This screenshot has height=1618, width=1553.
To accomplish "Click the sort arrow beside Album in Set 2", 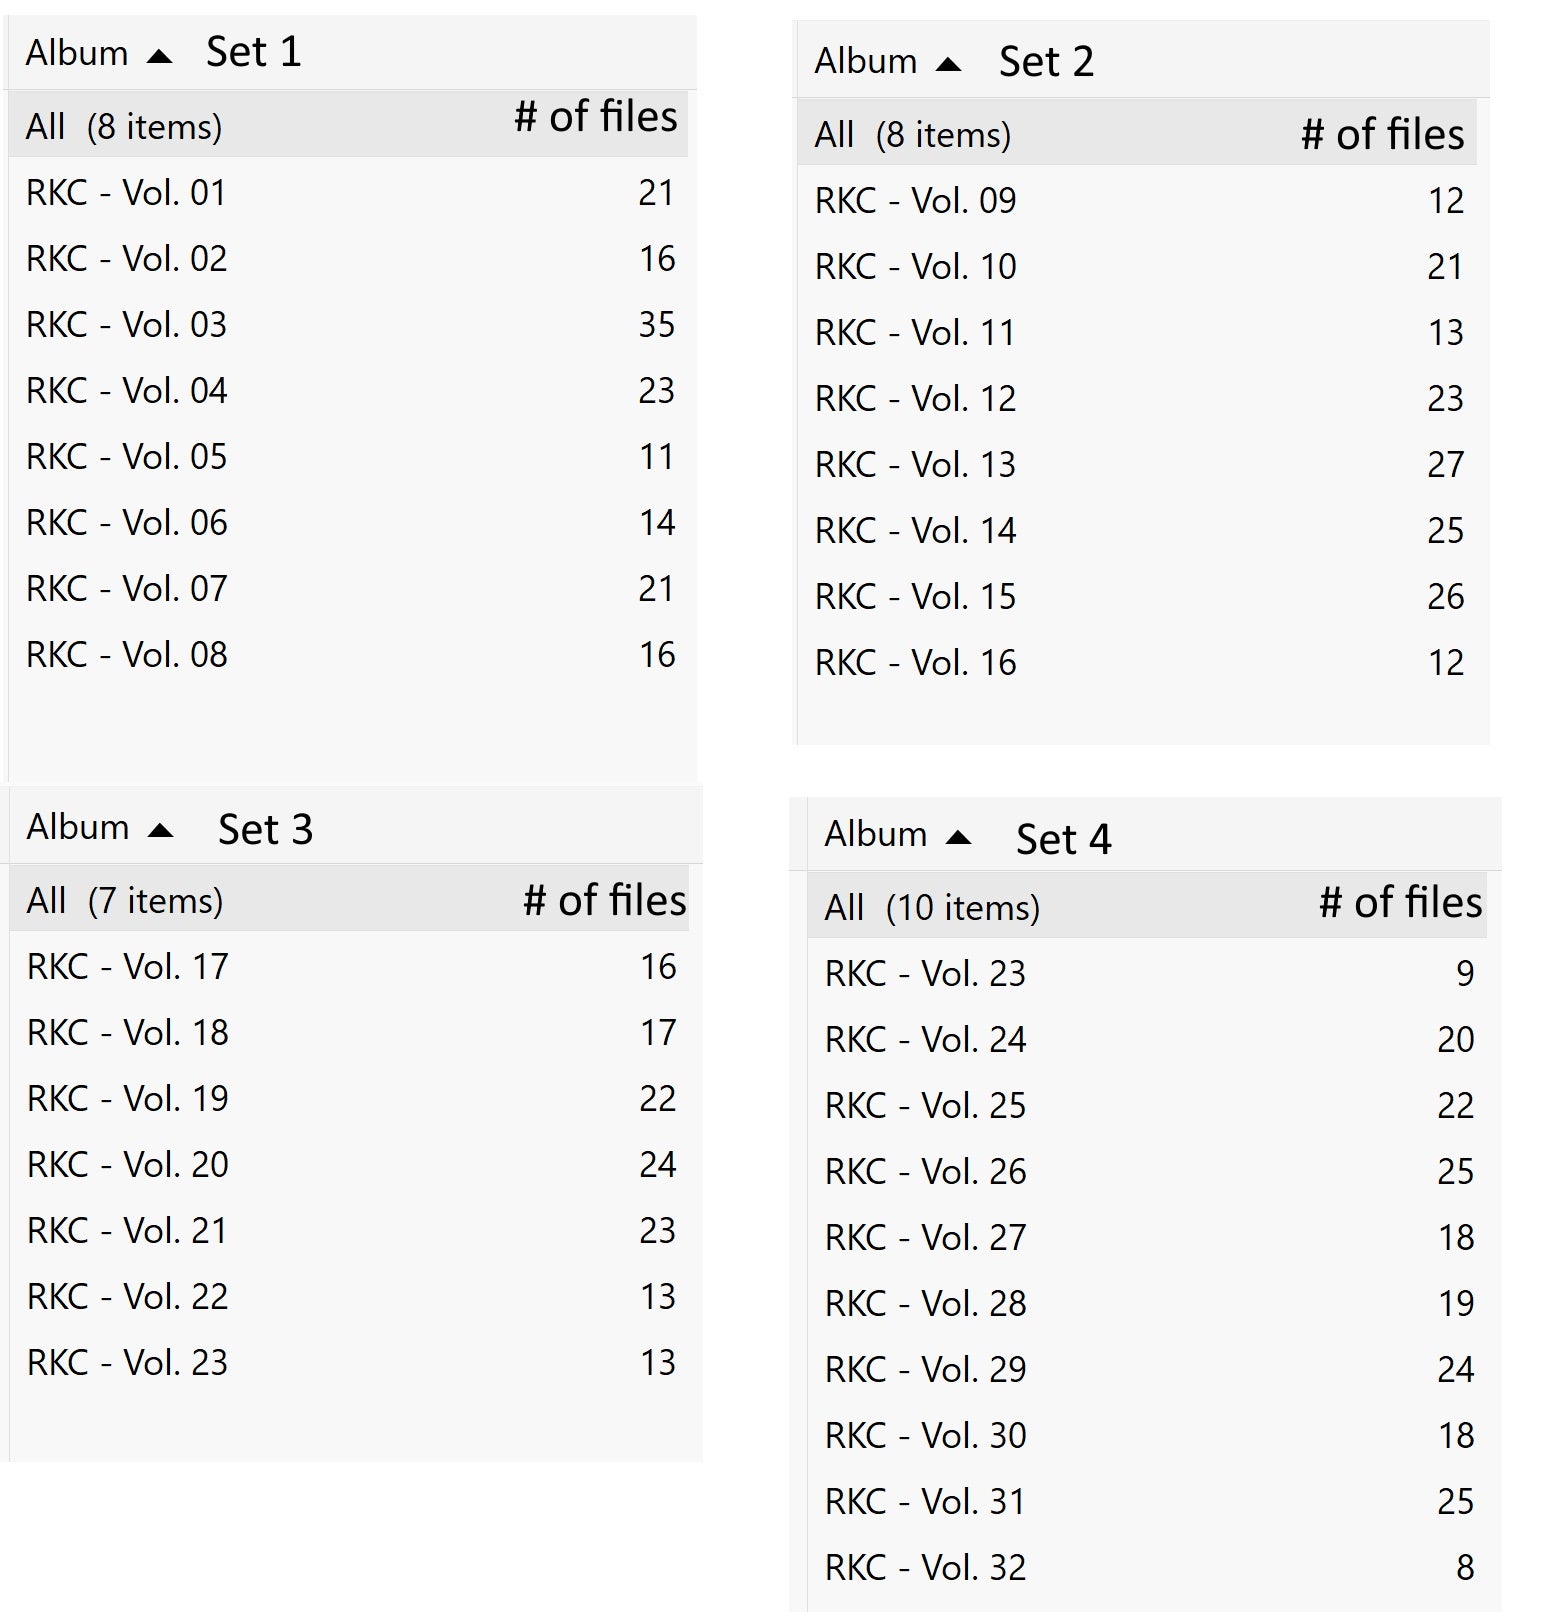I will tap(948, 65).
